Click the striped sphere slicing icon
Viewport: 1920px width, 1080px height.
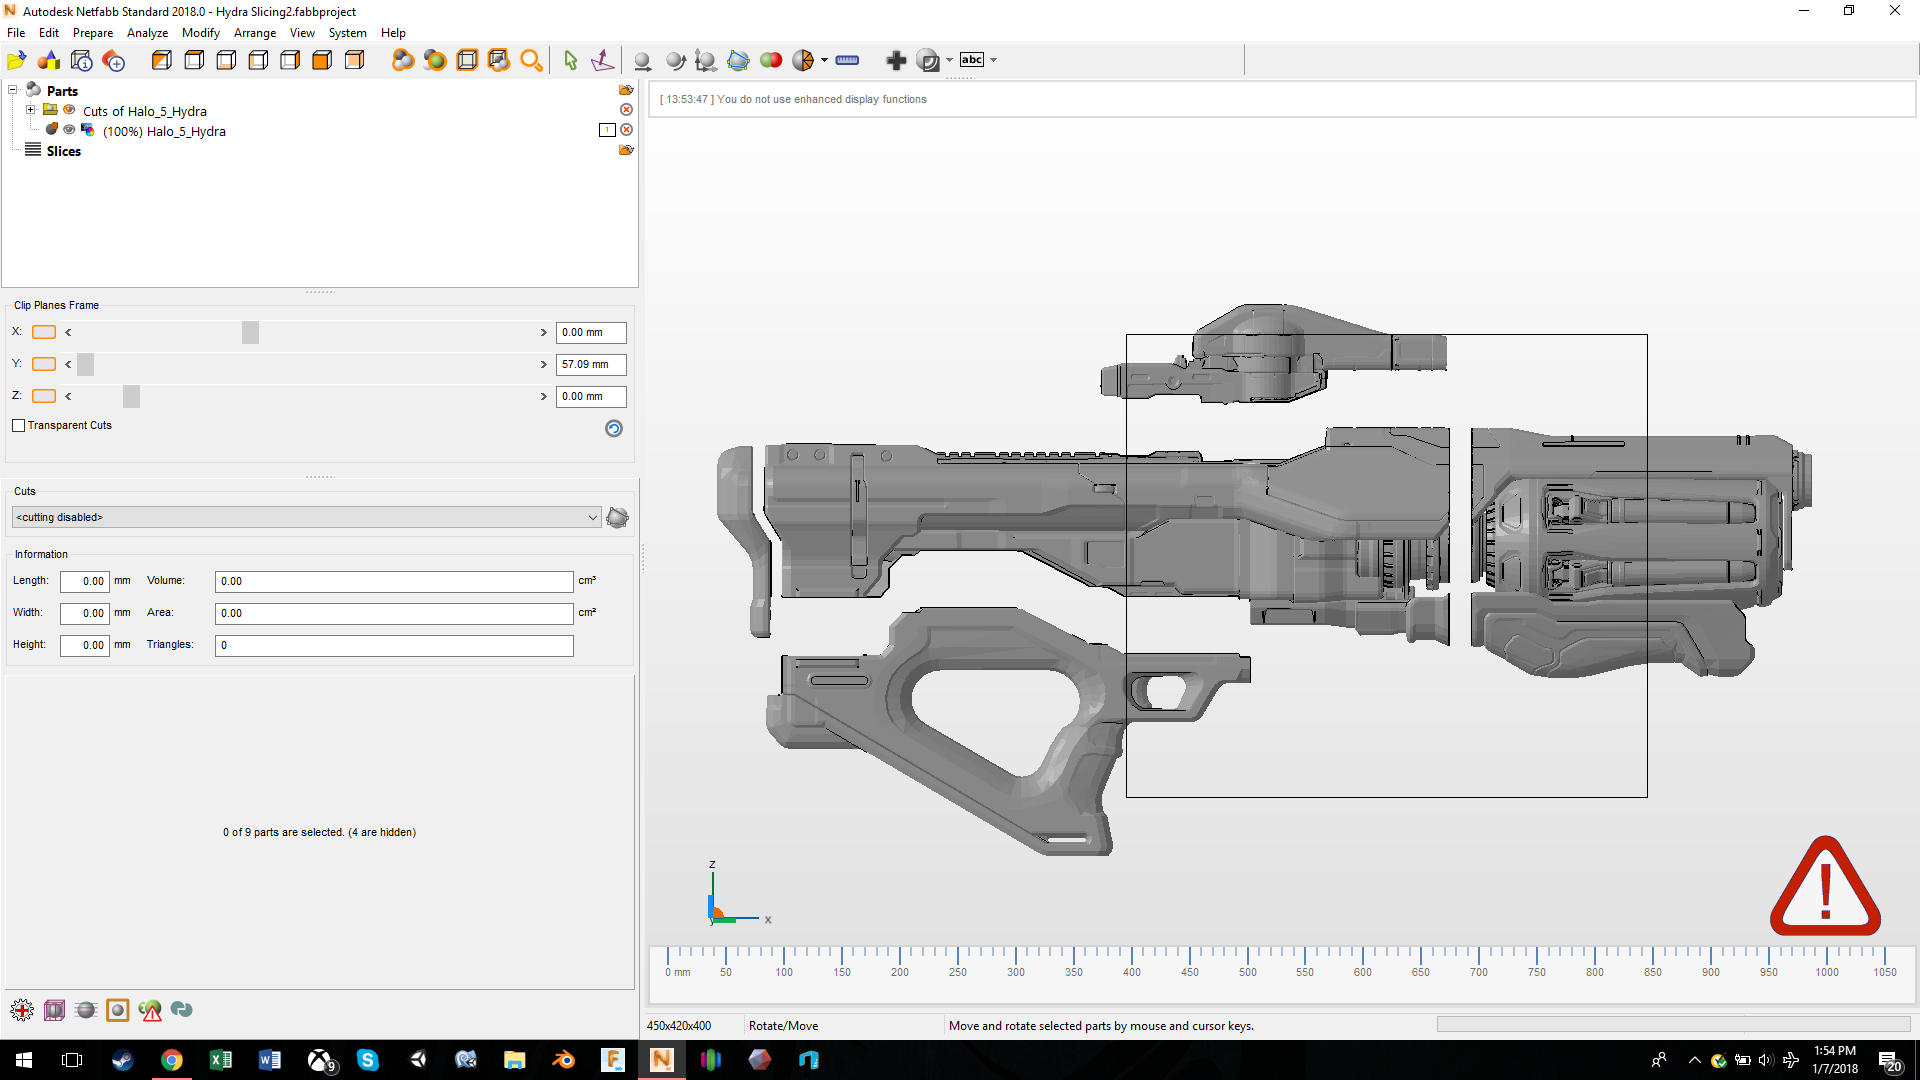click(86, 1010)
